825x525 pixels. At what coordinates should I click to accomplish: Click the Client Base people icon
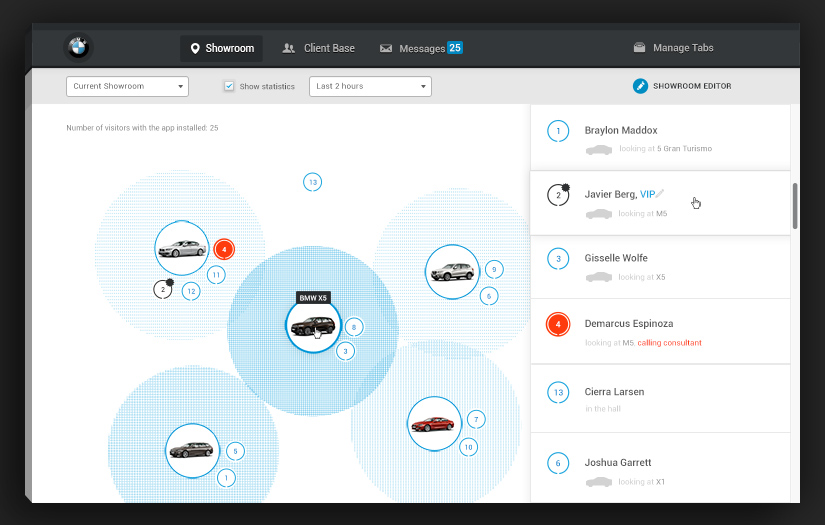(x=288, y=48)
